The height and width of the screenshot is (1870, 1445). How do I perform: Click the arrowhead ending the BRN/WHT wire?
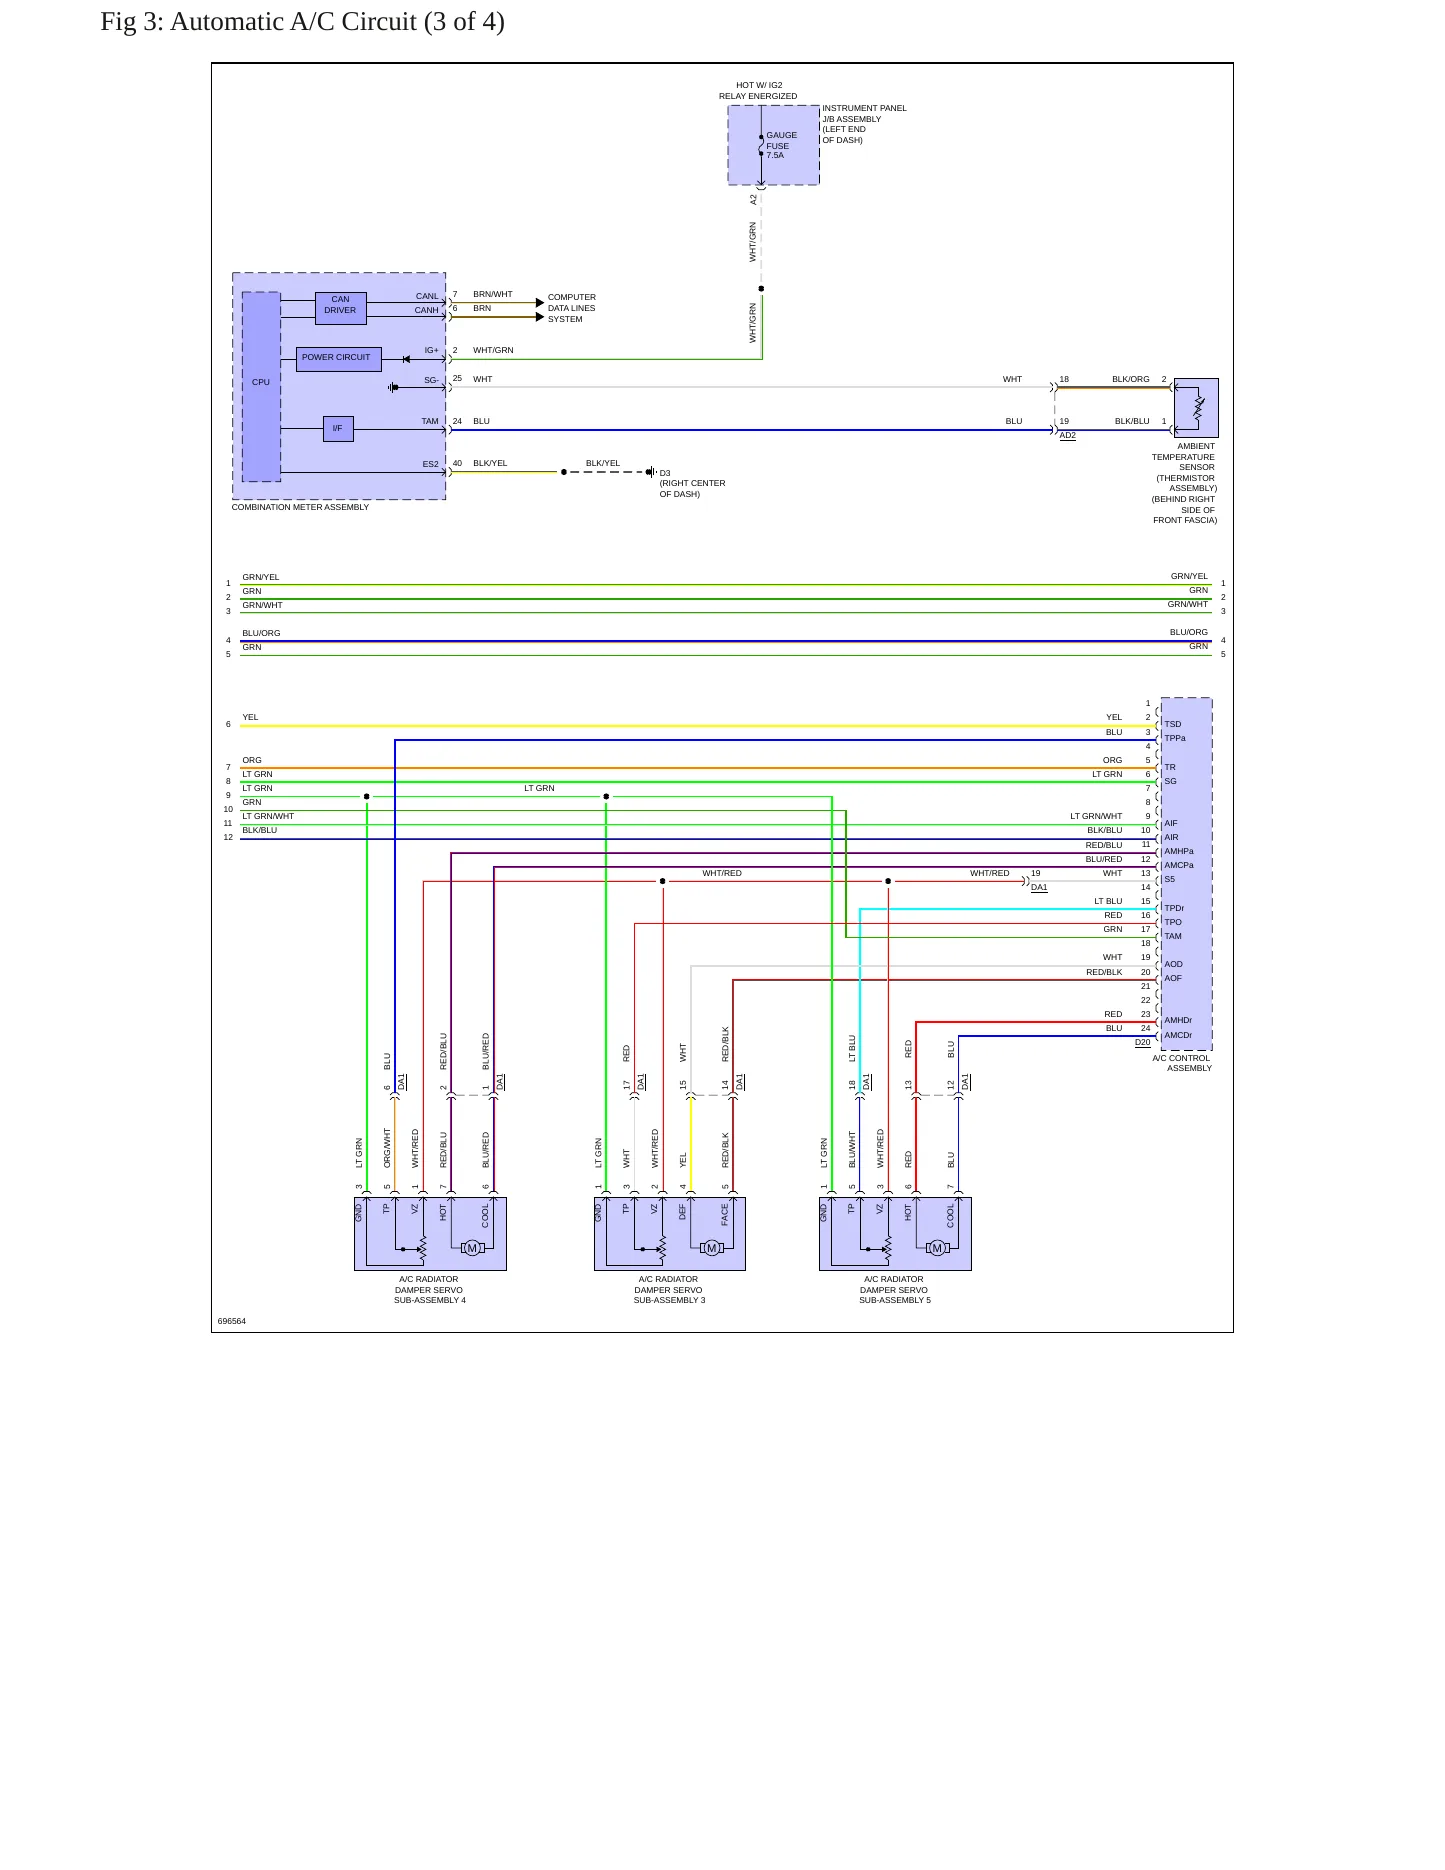tap(540, 303)
